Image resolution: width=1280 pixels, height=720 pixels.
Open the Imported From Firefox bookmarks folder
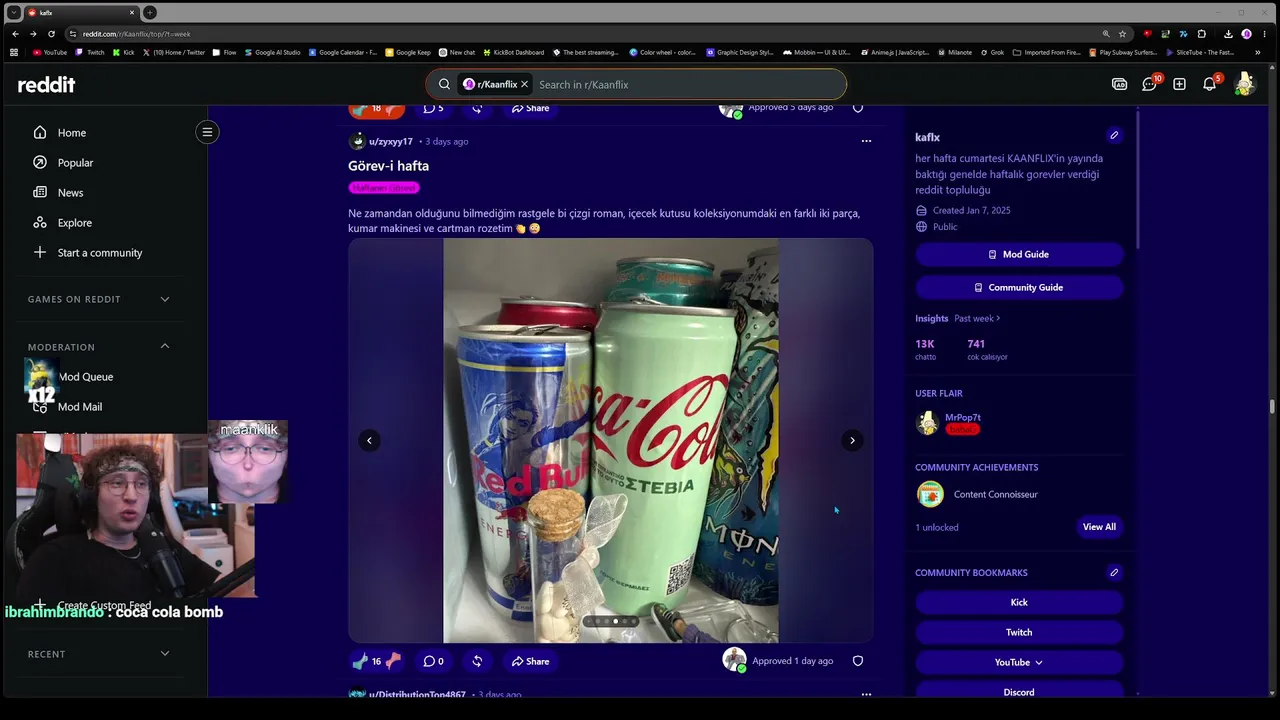pos(1046,52)
